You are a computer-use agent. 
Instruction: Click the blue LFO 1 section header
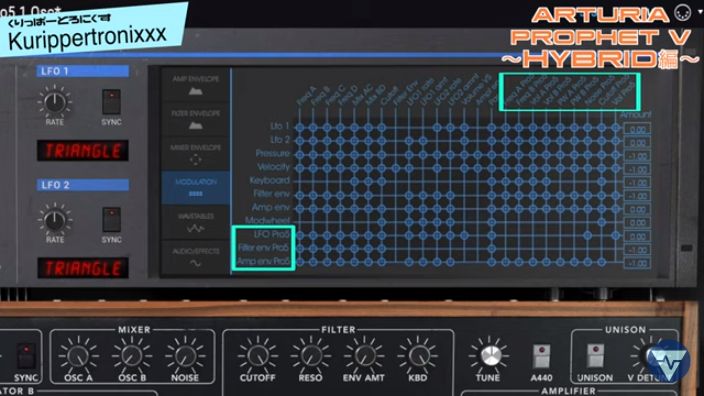[x=83, y=71]
